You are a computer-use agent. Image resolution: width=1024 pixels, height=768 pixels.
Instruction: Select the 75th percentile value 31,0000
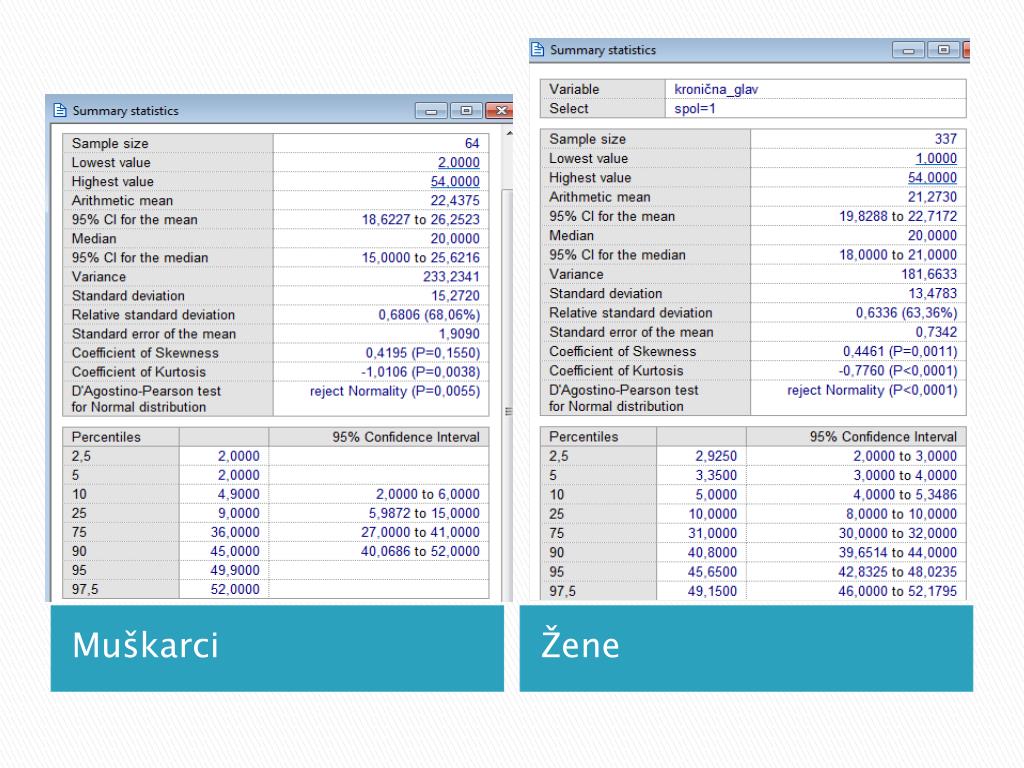[x=712, y=533]
